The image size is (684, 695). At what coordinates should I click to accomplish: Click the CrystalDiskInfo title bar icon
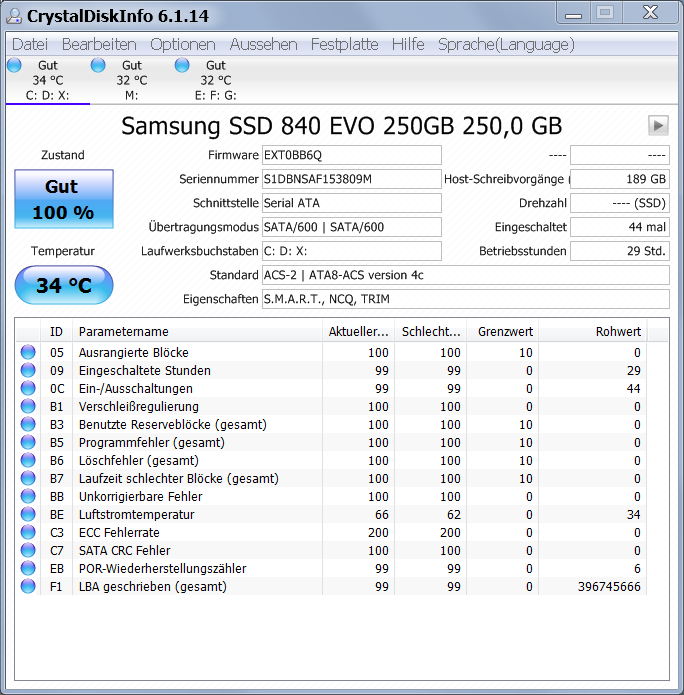pyautogui.click(x=14, y=16)
